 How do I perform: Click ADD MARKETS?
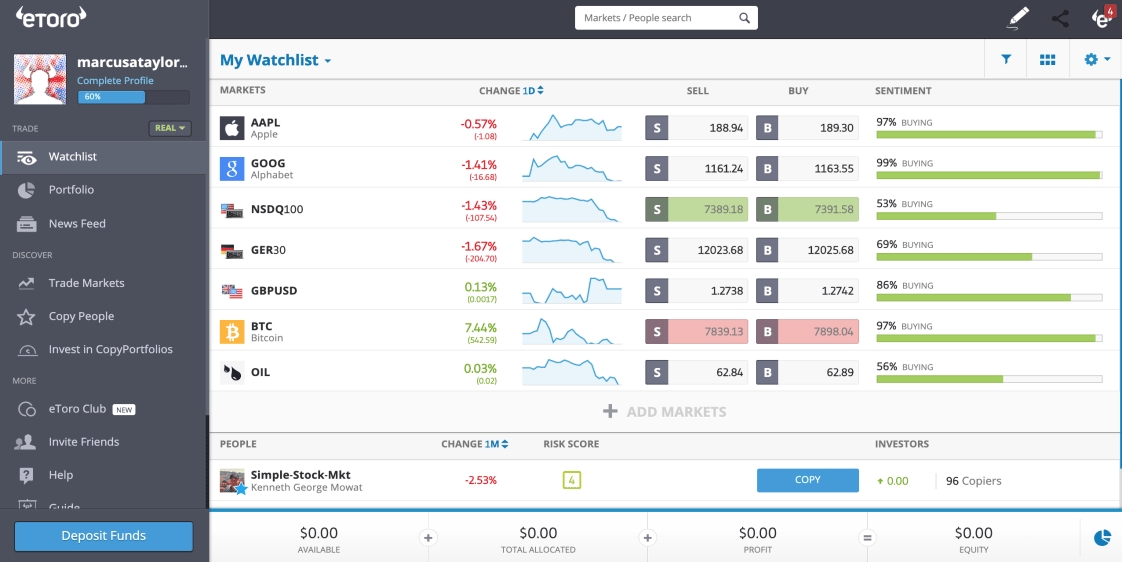point(665,412)
